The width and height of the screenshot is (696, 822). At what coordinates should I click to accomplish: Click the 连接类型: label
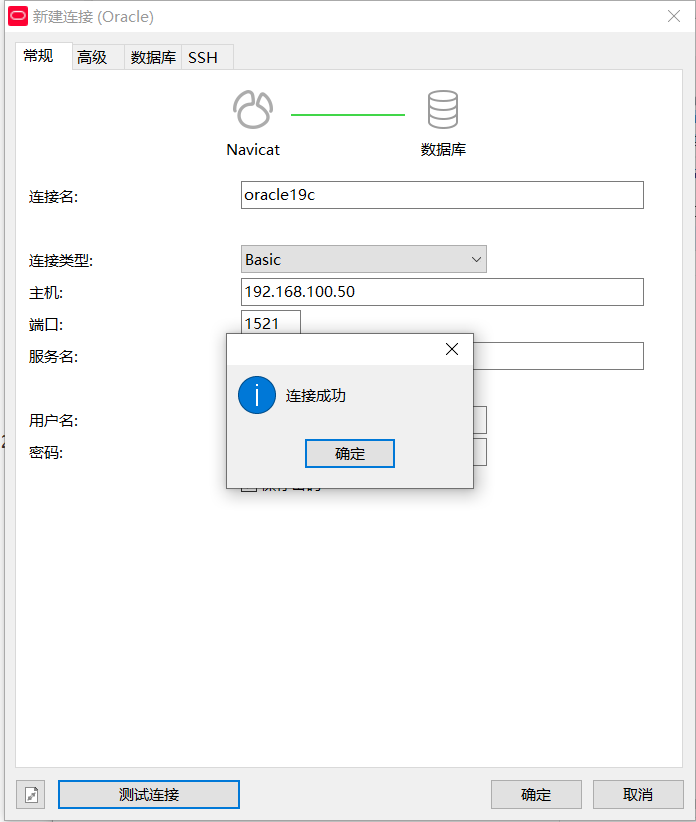tap(61, 261)
